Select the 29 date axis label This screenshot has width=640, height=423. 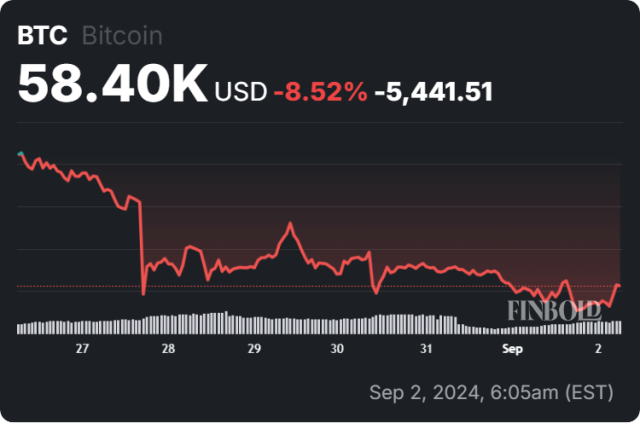pos(254,348)
